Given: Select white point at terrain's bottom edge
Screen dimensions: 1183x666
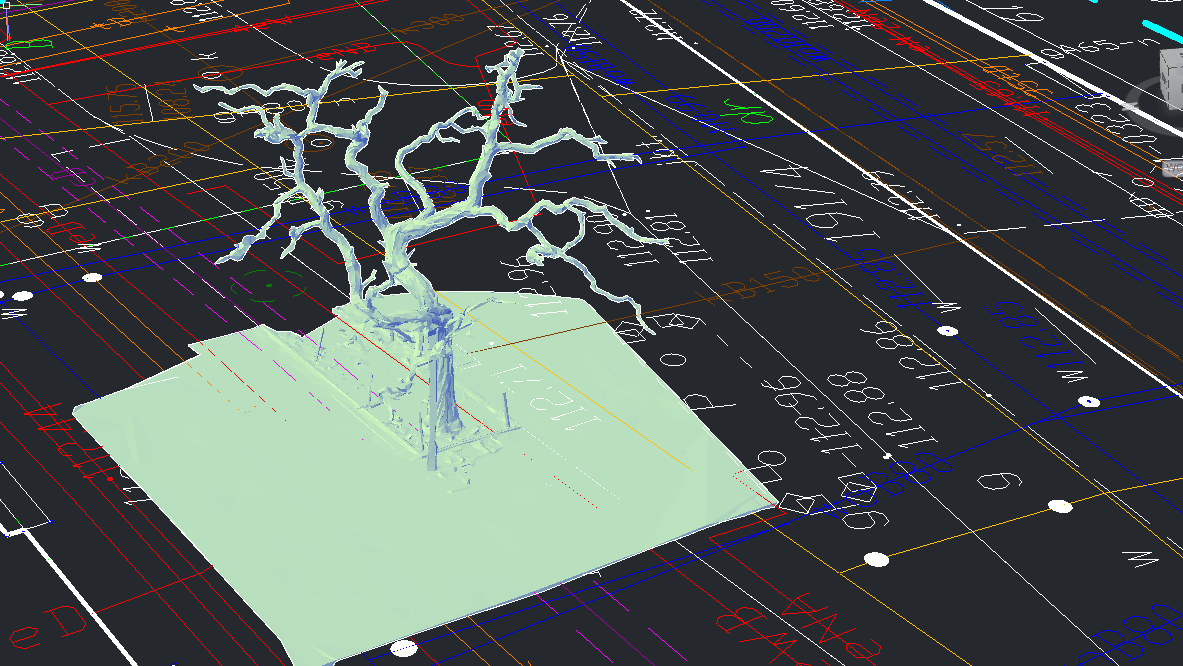Looking at the screenshot, I should click(x=403, y=648).
